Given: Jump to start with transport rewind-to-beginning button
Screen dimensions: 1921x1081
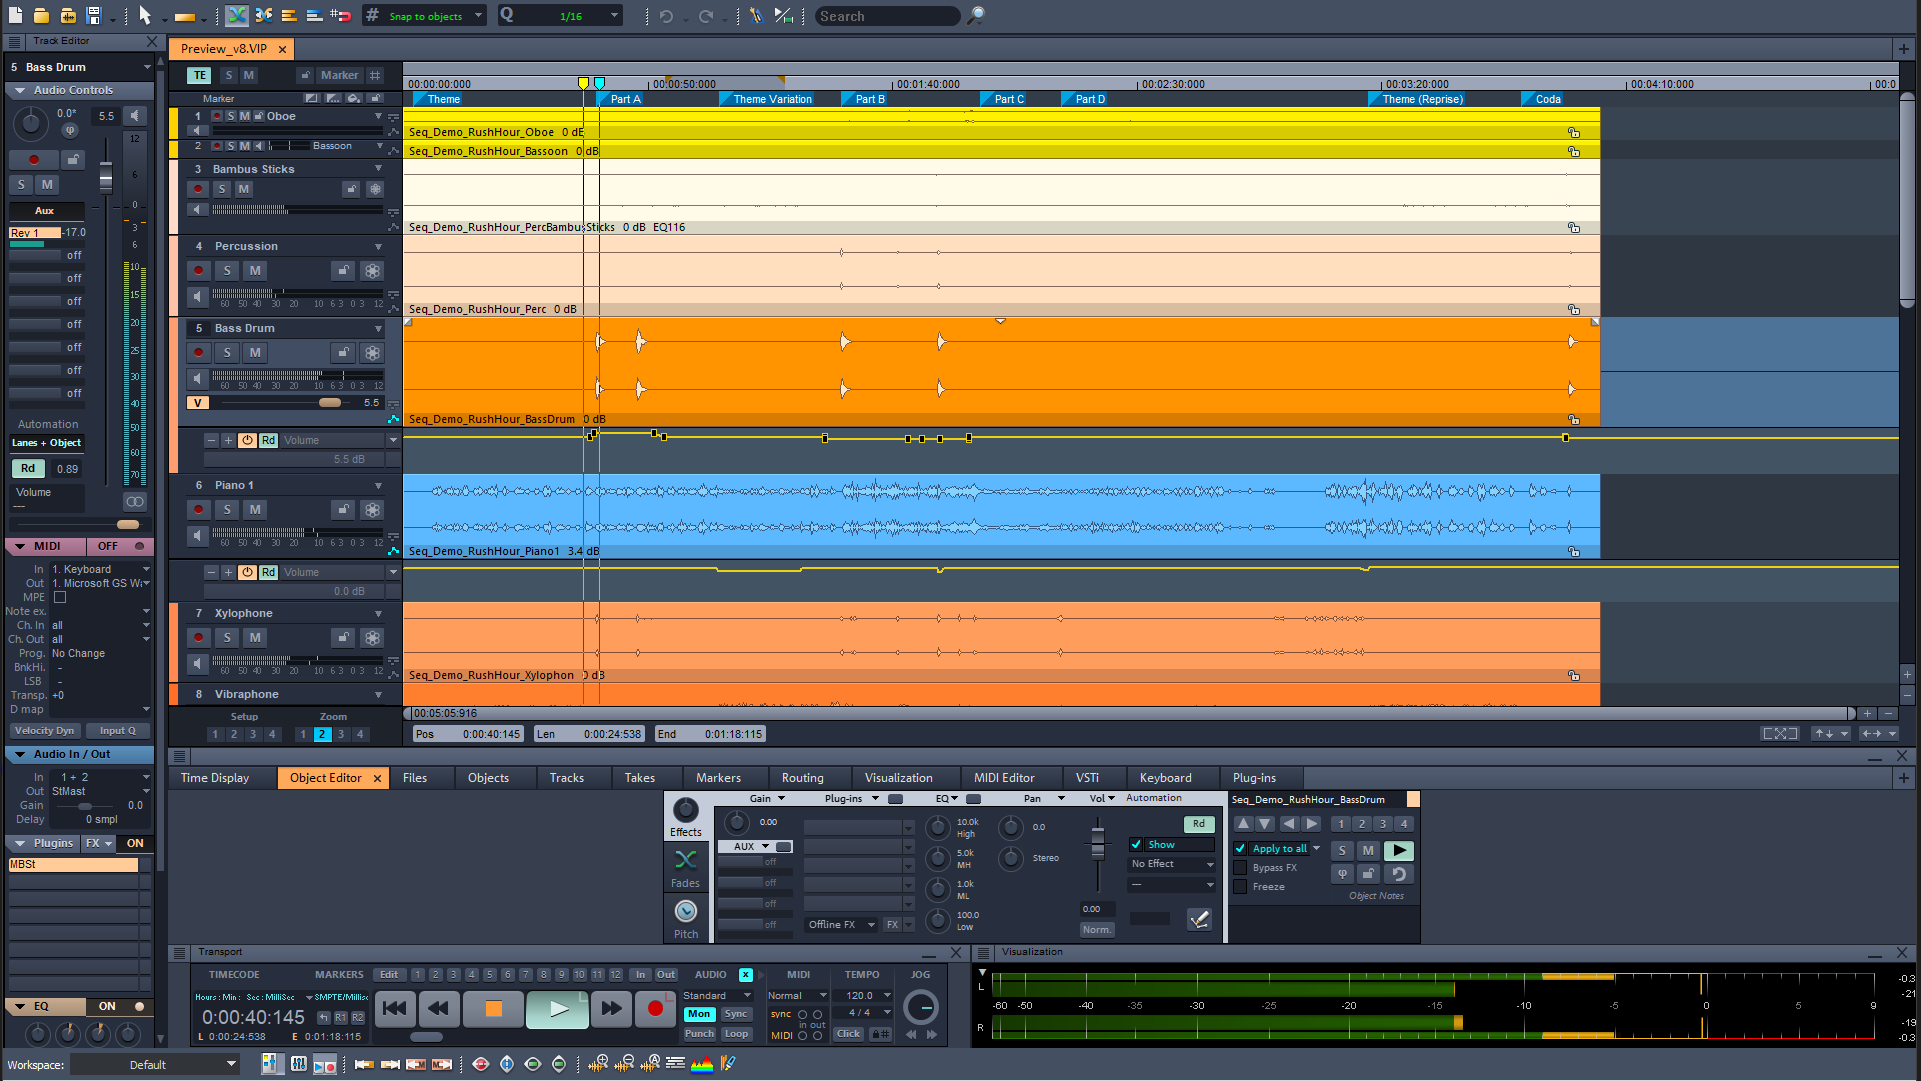Looking at the screenshot, I should tap(395, 1008).
